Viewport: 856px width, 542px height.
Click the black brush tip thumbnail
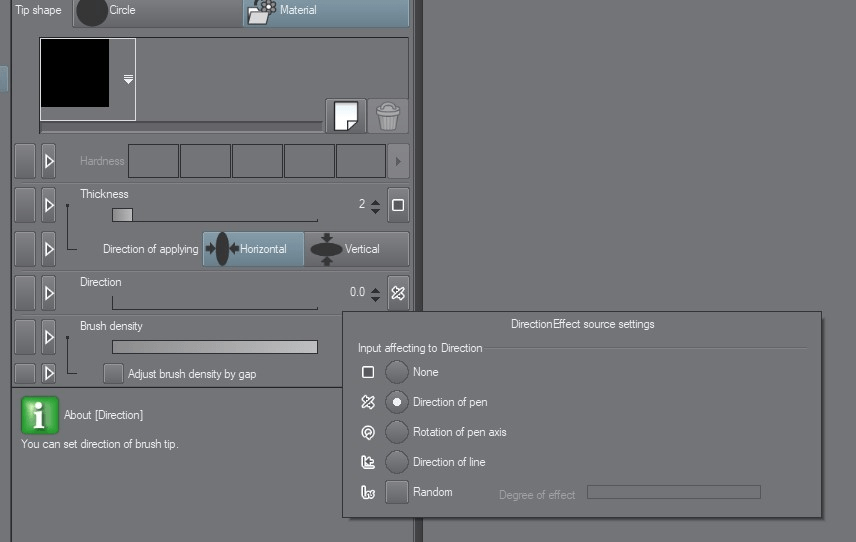point(75,73)
